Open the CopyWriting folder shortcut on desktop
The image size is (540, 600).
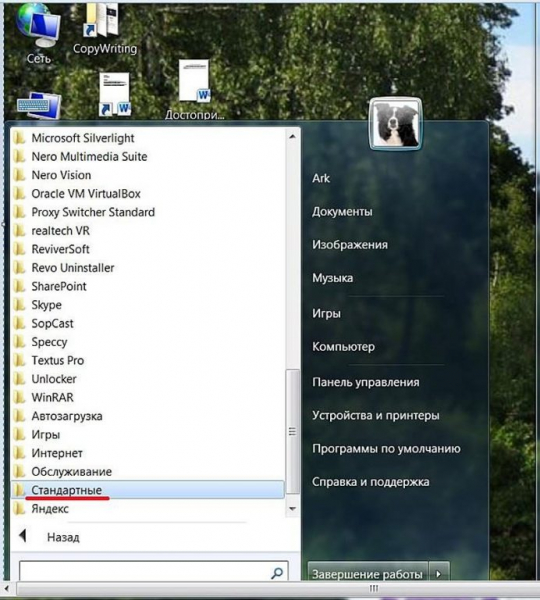104,28
